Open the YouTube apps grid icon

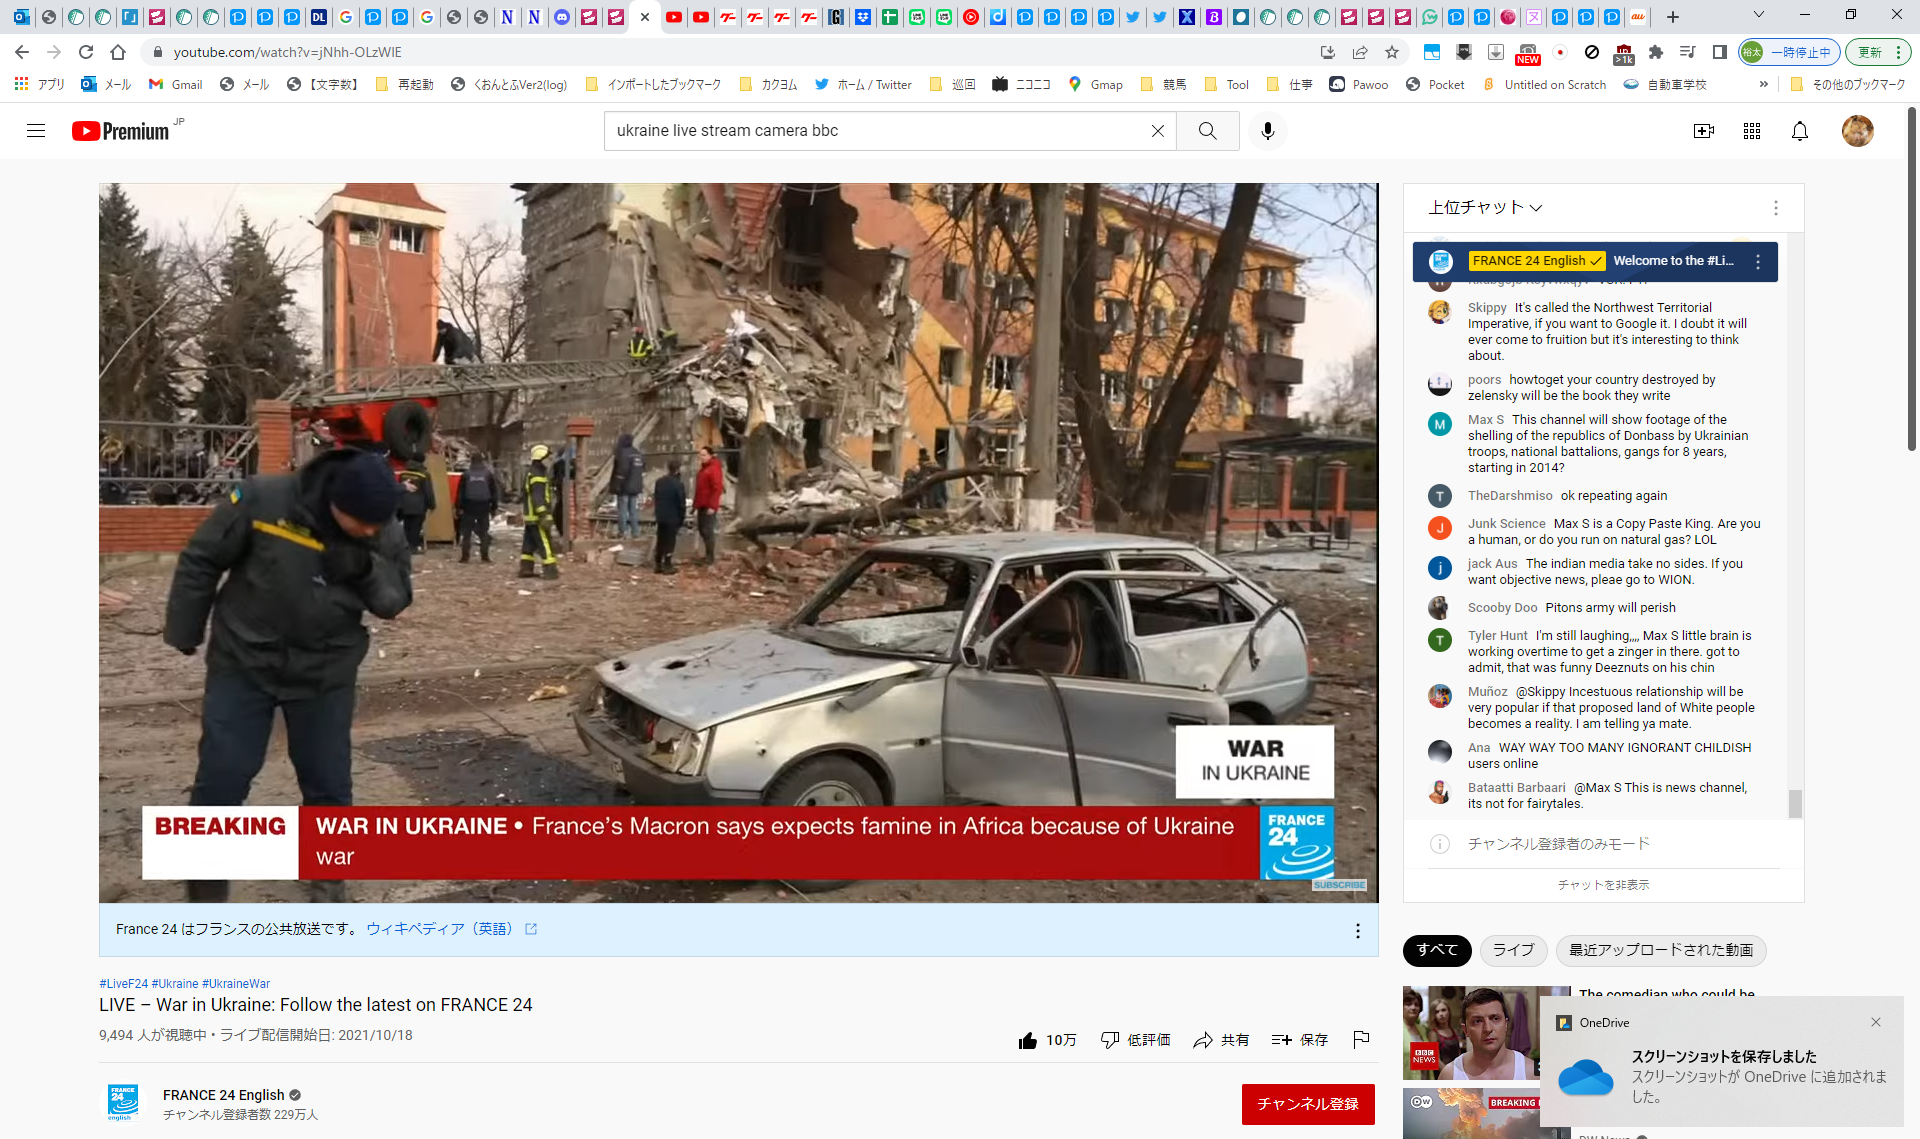1751,131
